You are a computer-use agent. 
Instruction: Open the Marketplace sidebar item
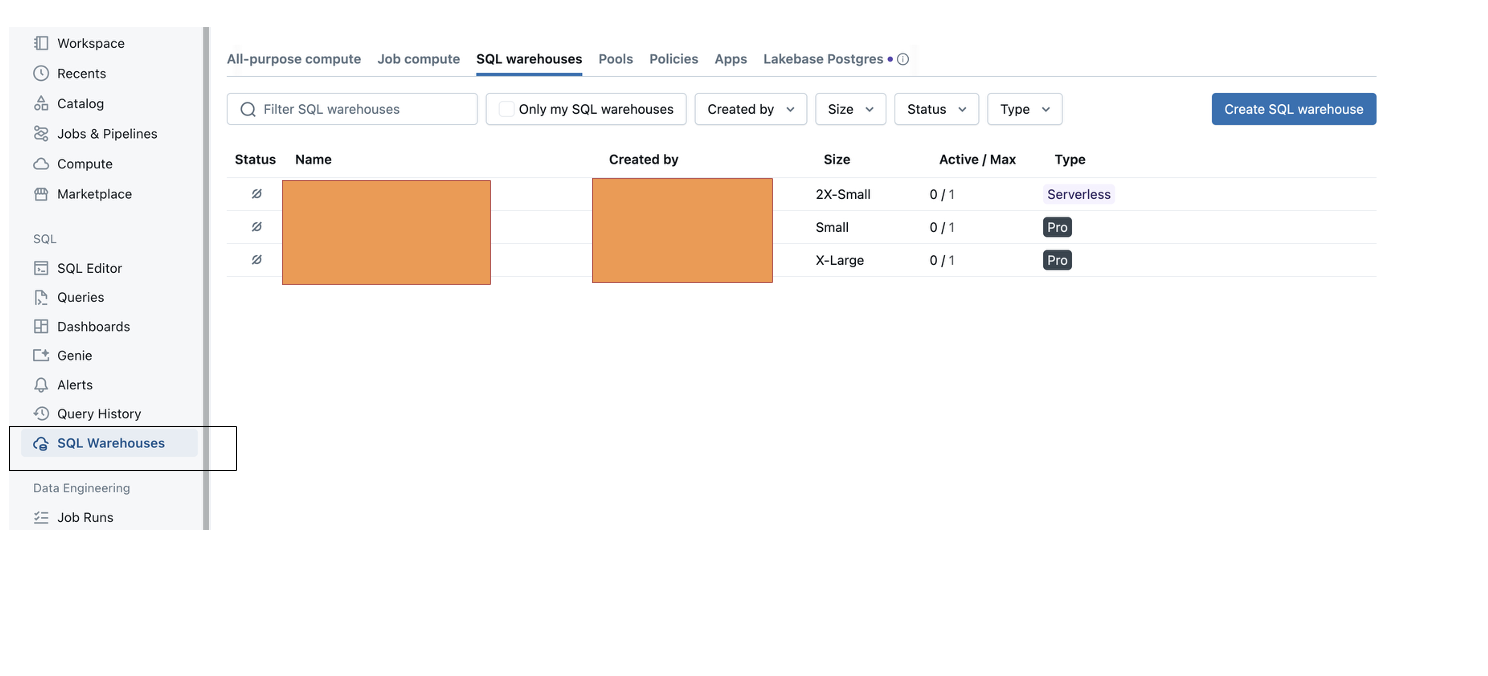[x=95, y=194]
